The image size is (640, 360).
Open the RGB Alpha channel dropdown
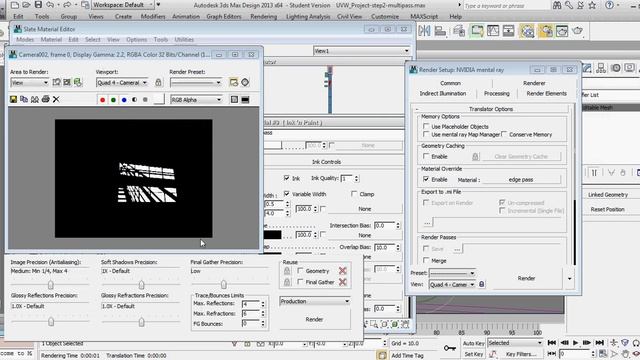click(196, 100)
